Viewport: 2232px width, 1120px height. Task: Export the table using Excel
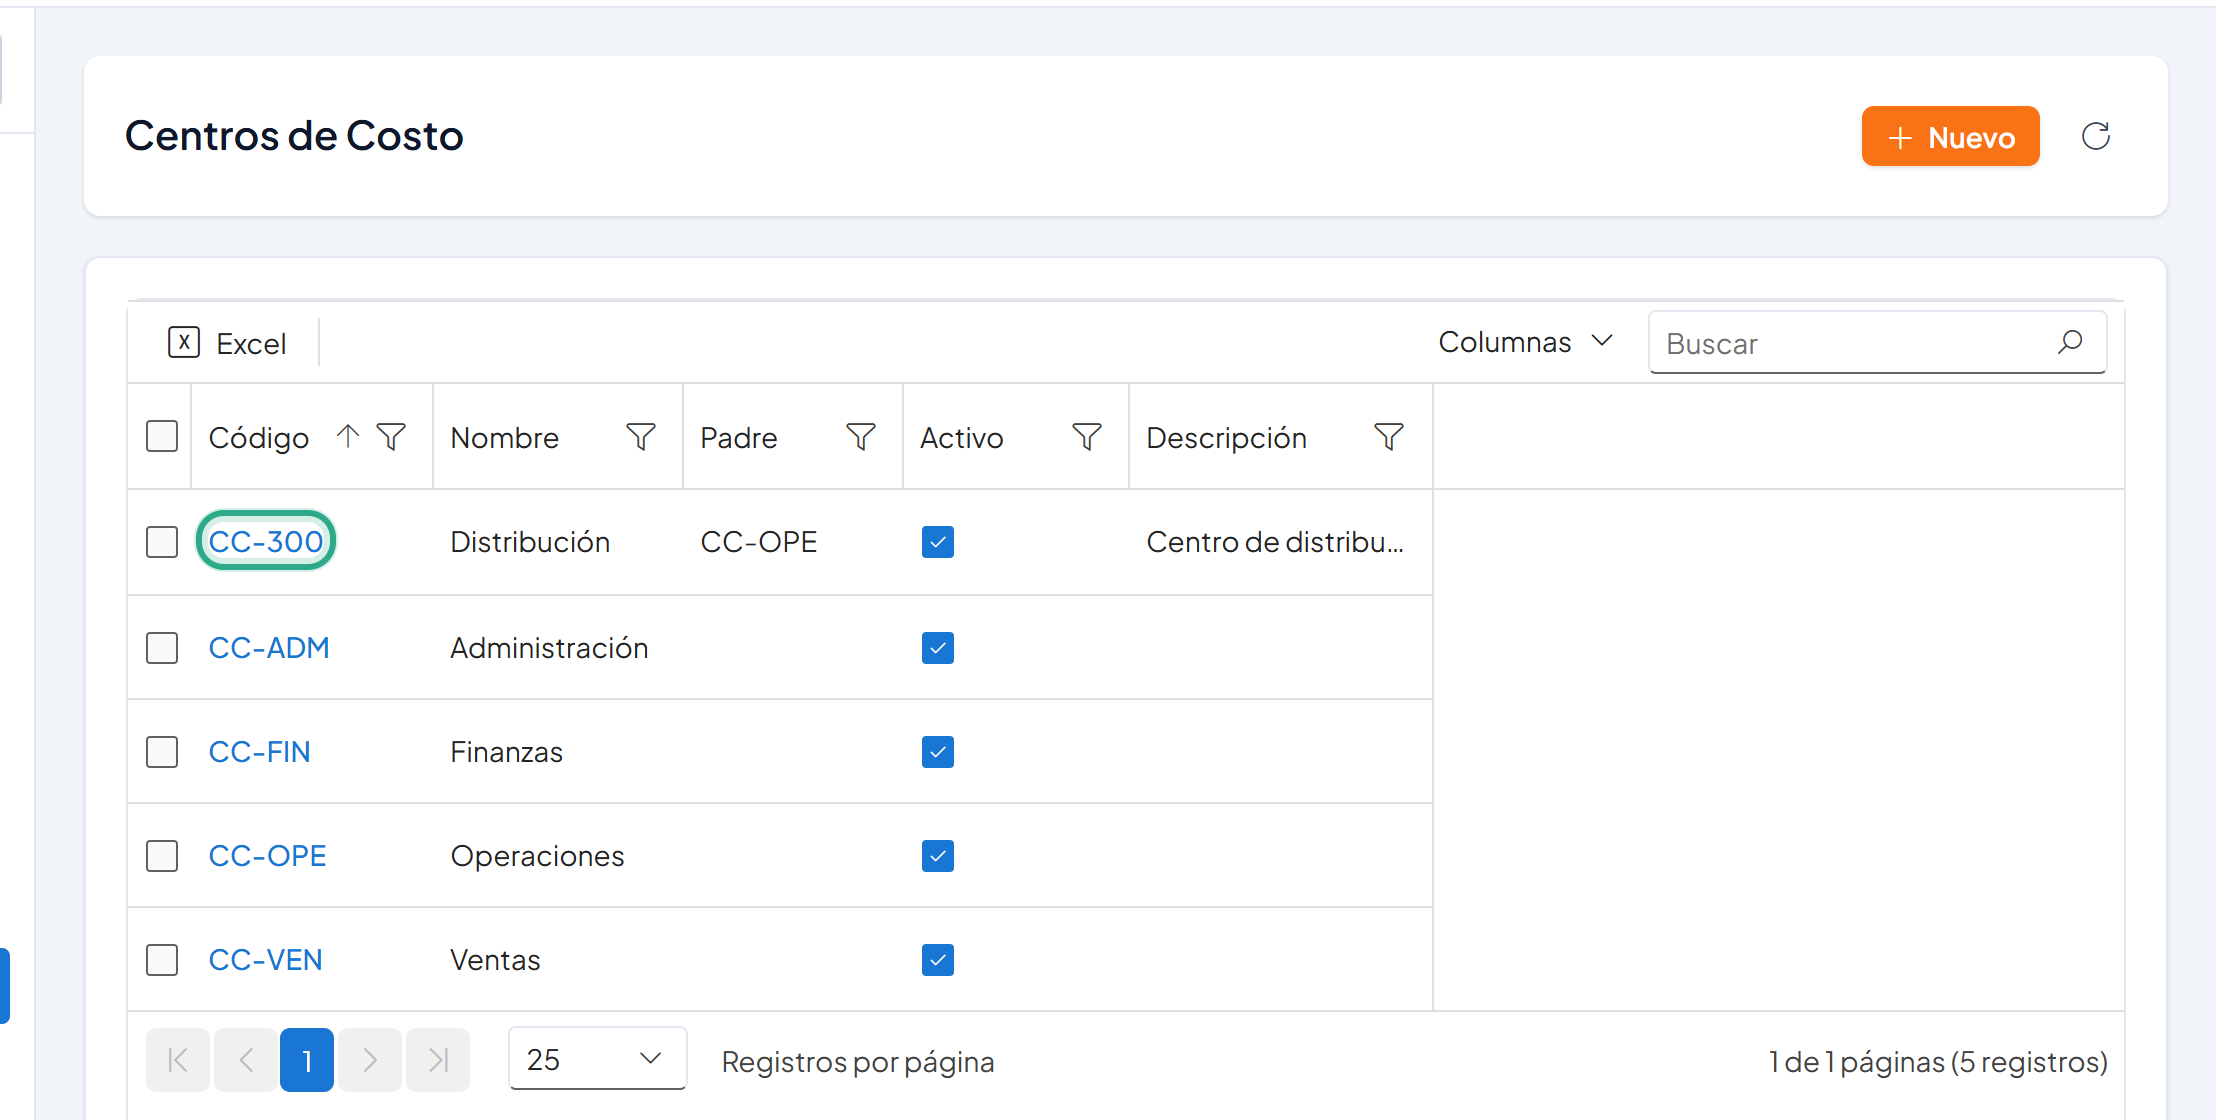(x=227, y=343)
